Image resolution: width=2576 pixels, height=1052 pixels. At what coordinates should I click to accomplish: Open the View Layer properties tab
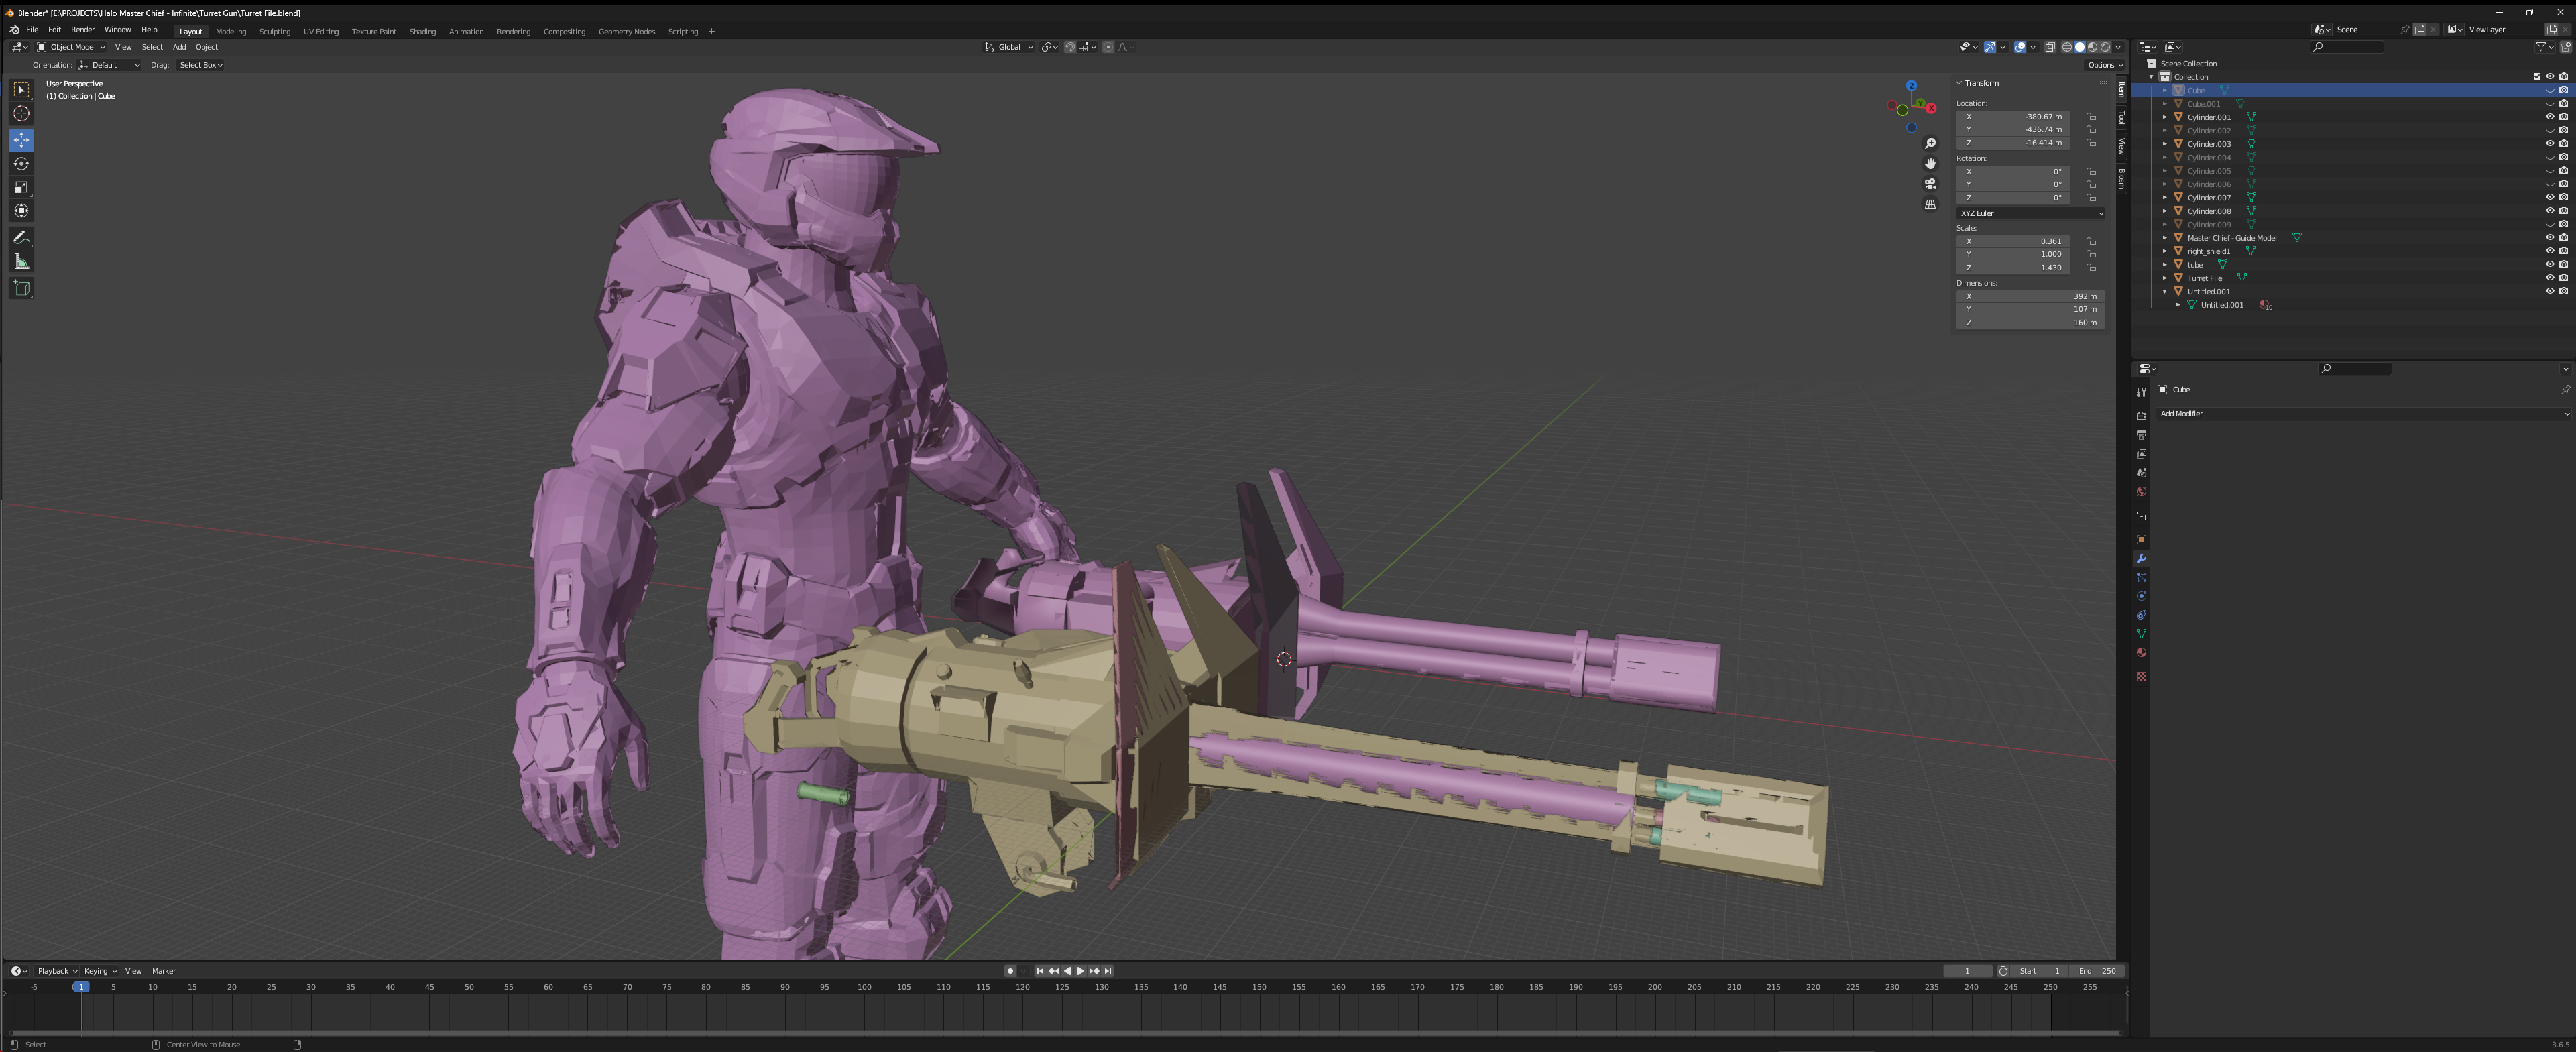[x=2141, y=454]
